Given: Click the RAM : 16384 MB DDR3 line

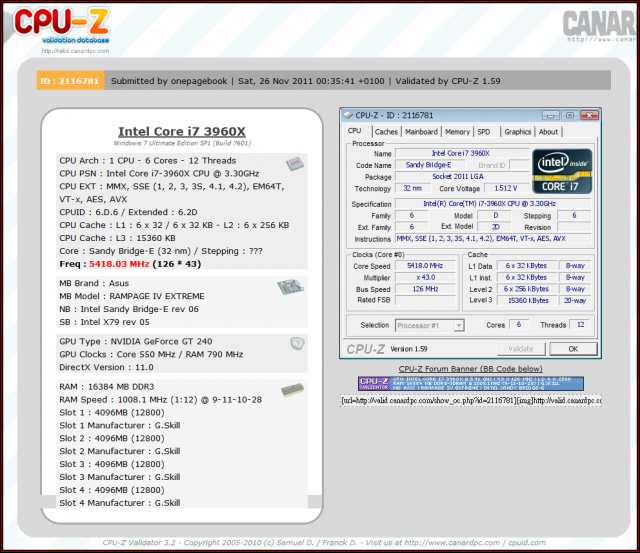Looking at the screenshot, I should tap(109, 387).
